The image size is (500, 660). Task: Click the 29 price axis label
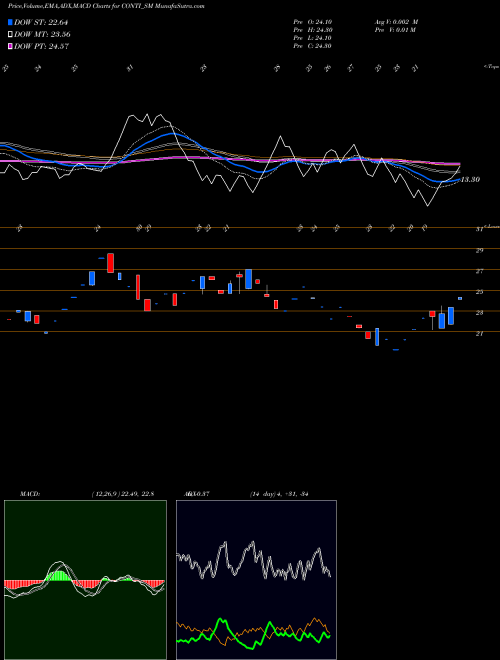click(479, 250)
